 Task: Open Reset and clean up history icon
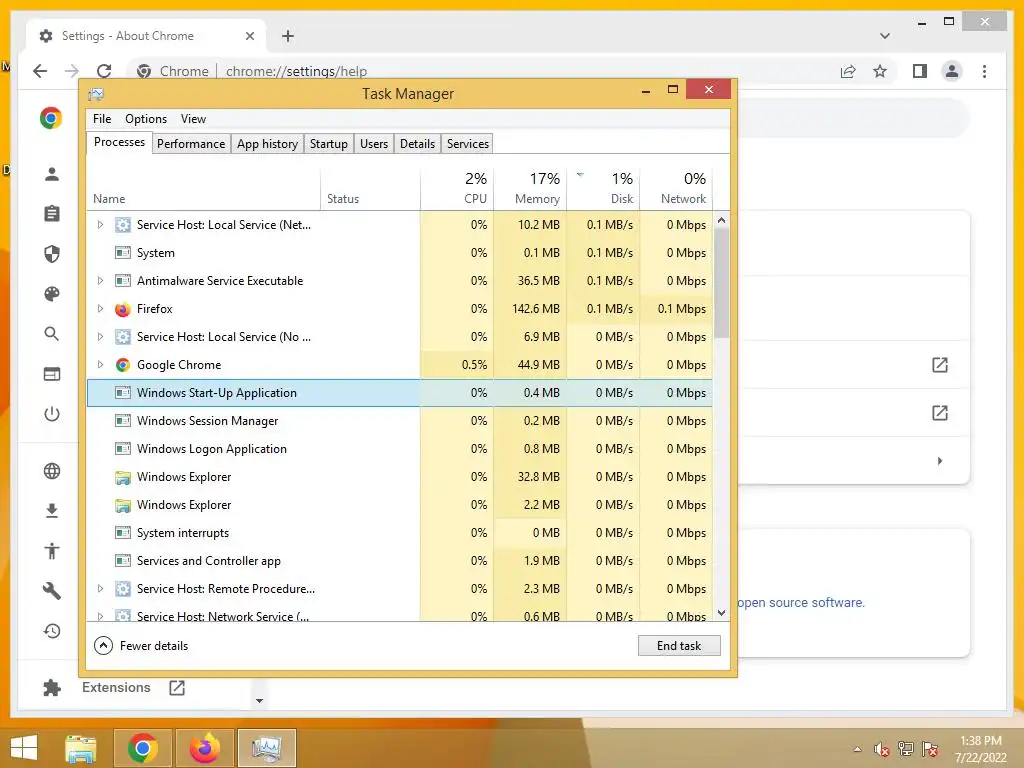coord(52,631)
